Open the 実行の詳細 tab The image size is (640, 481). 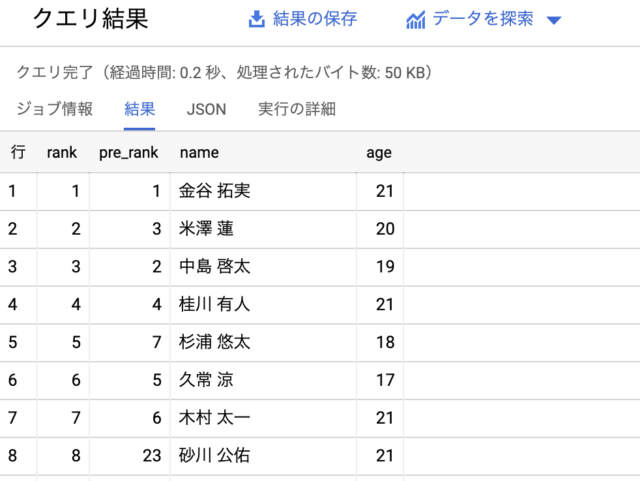[x=296, y=109]
